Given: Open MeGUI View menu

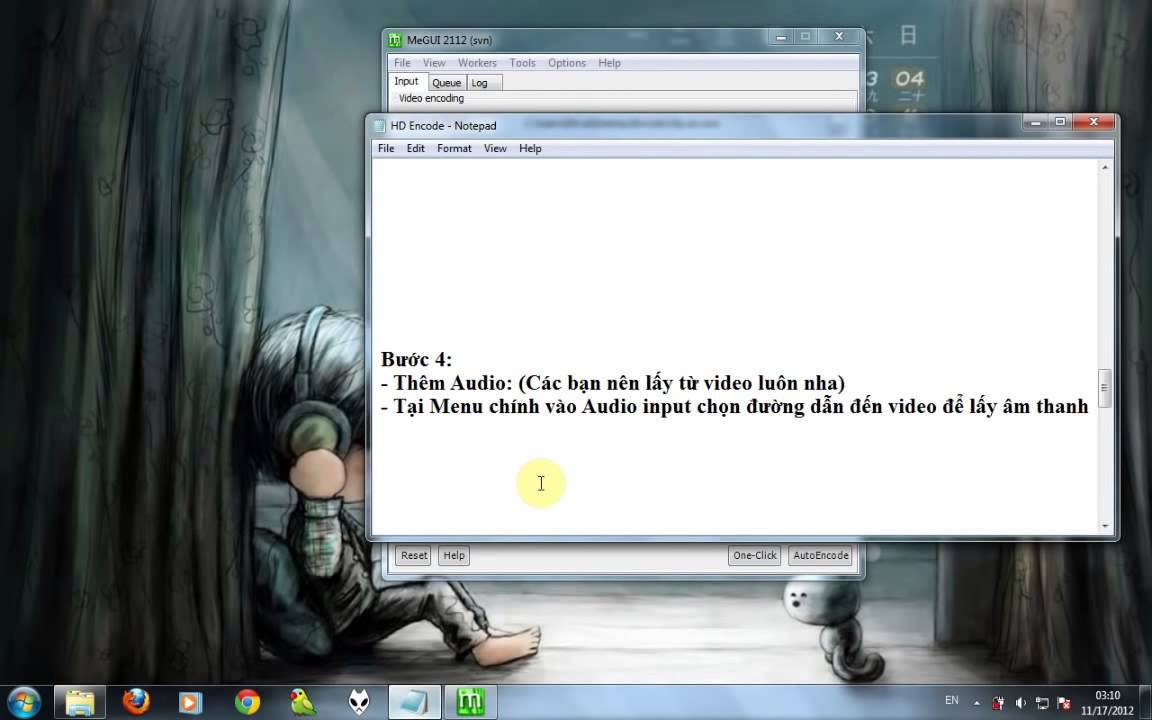Looking at the screenshot, I should [433, 63].
